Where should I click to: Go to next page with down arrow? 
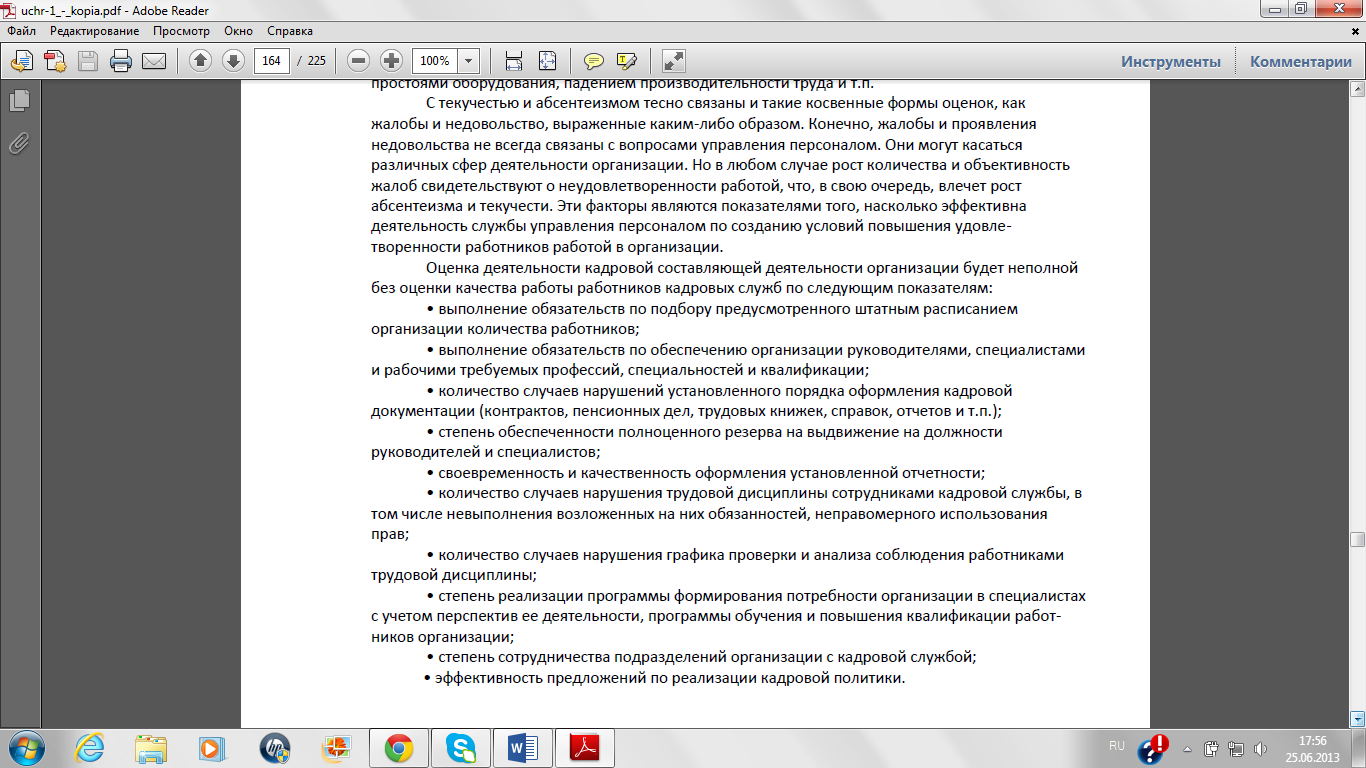(x=233, y=61)
